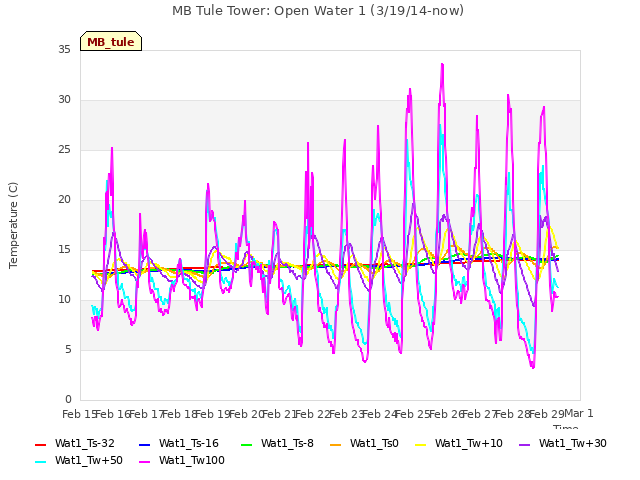This screenshot has width=640, height=480.
Task: Click the 20 y-axis tick label
Action: [x=64, y=200]
